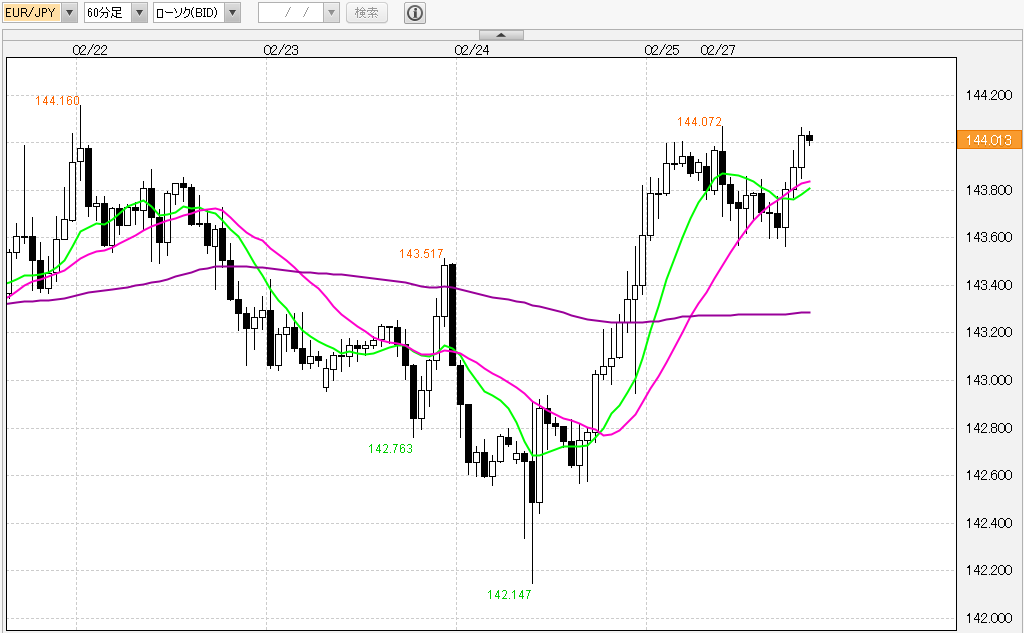The width and height of the screenshot is (1024, 633).
Task: Click the 142.400 price axis label
Action: click(x=989, y=523)
